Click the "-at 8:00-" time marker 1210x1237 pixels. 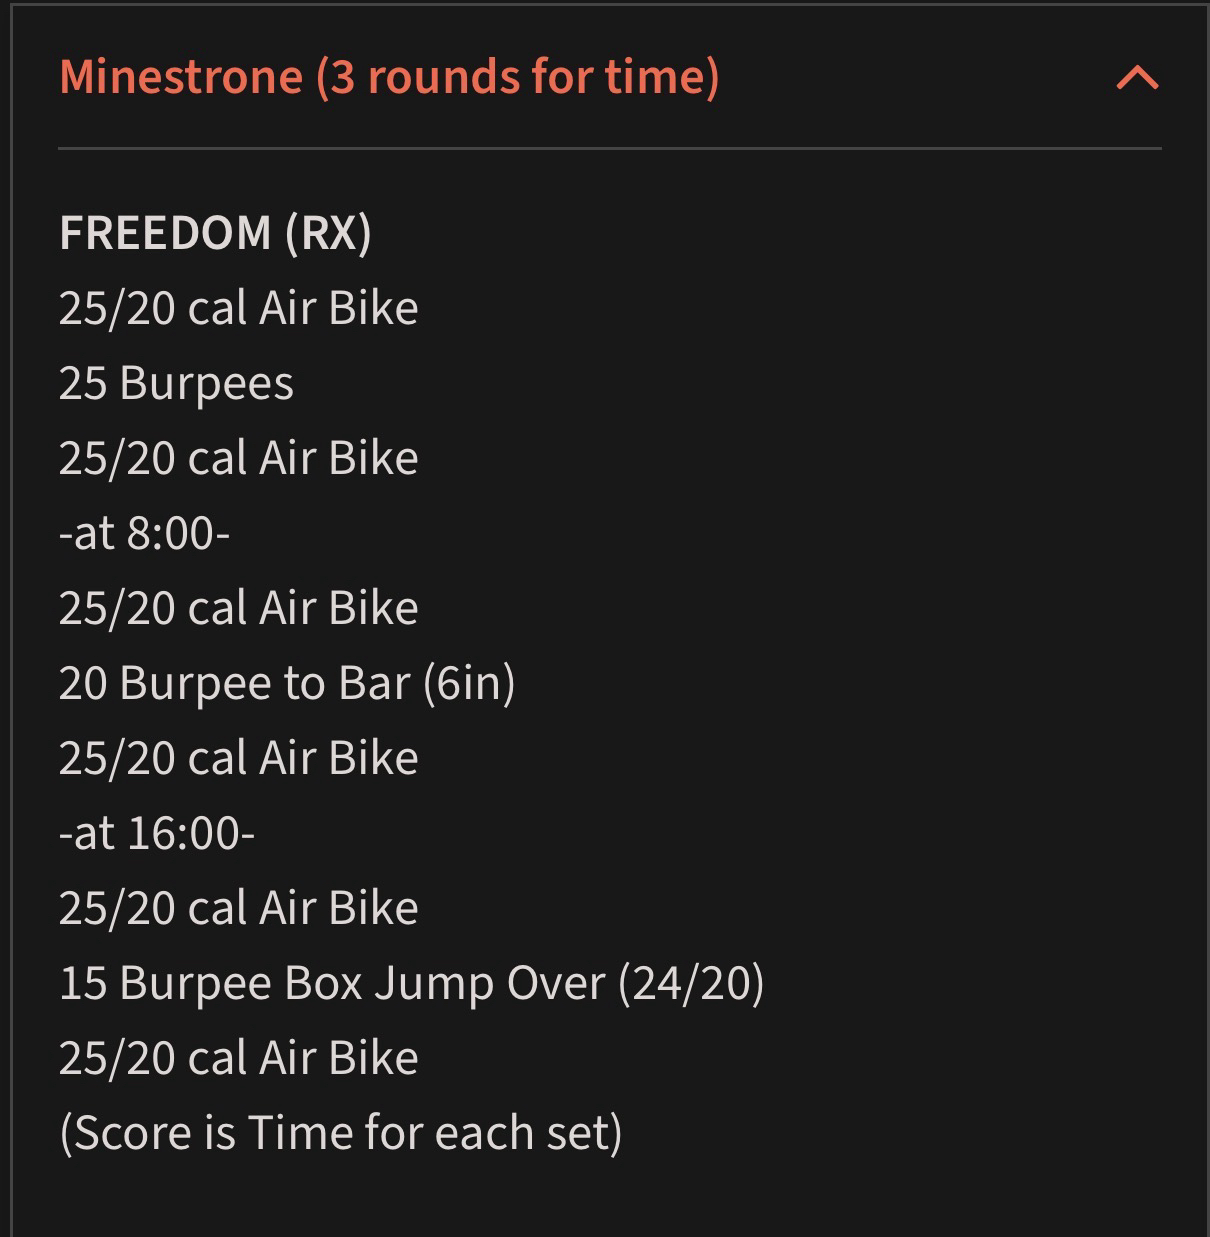click(x=144, y=533)
